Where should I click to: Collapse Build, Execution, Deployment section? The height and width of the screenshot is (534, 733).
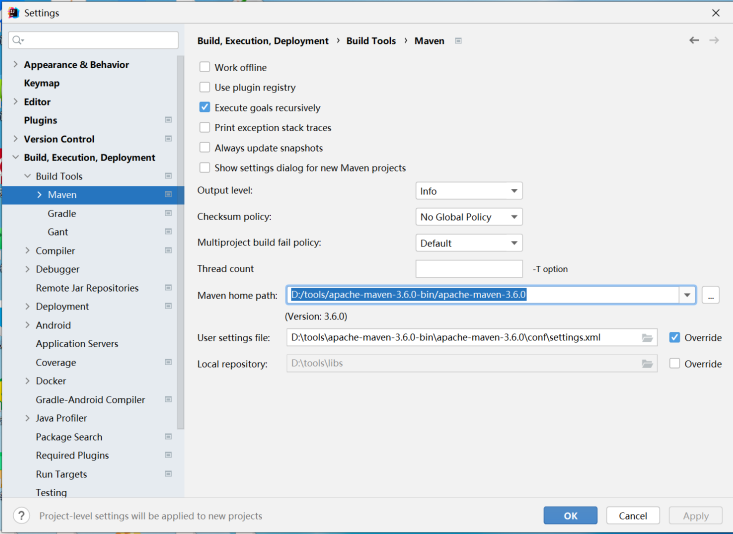click(x=15, y=157)
